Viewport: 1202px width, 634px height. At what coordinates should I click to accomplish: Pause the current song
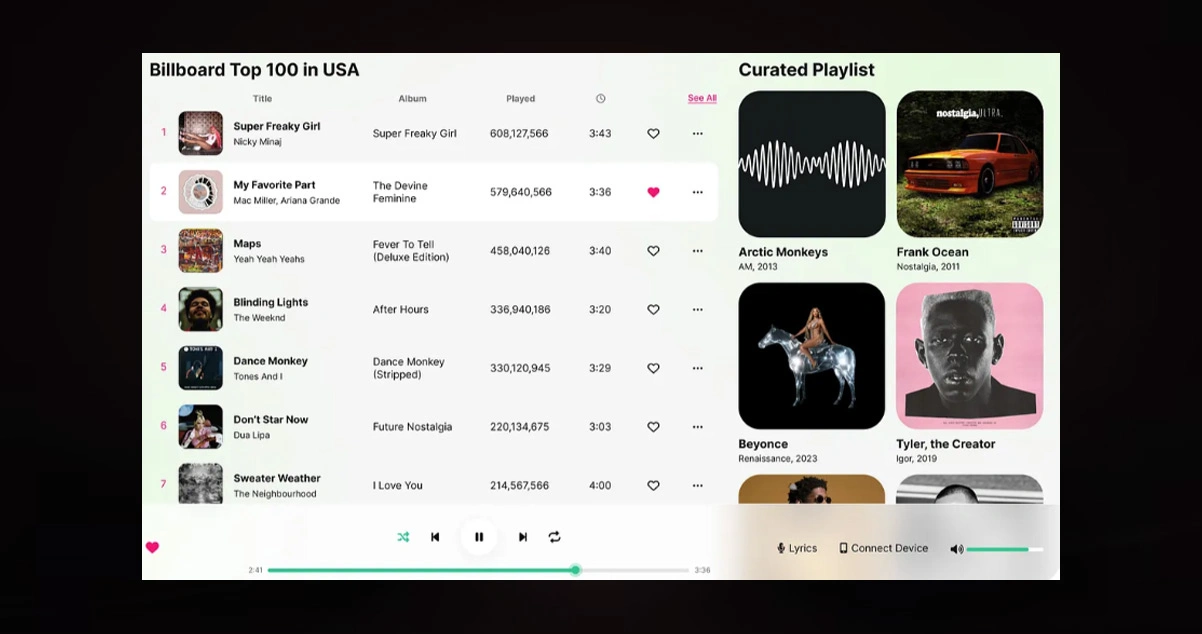point(479,537)
